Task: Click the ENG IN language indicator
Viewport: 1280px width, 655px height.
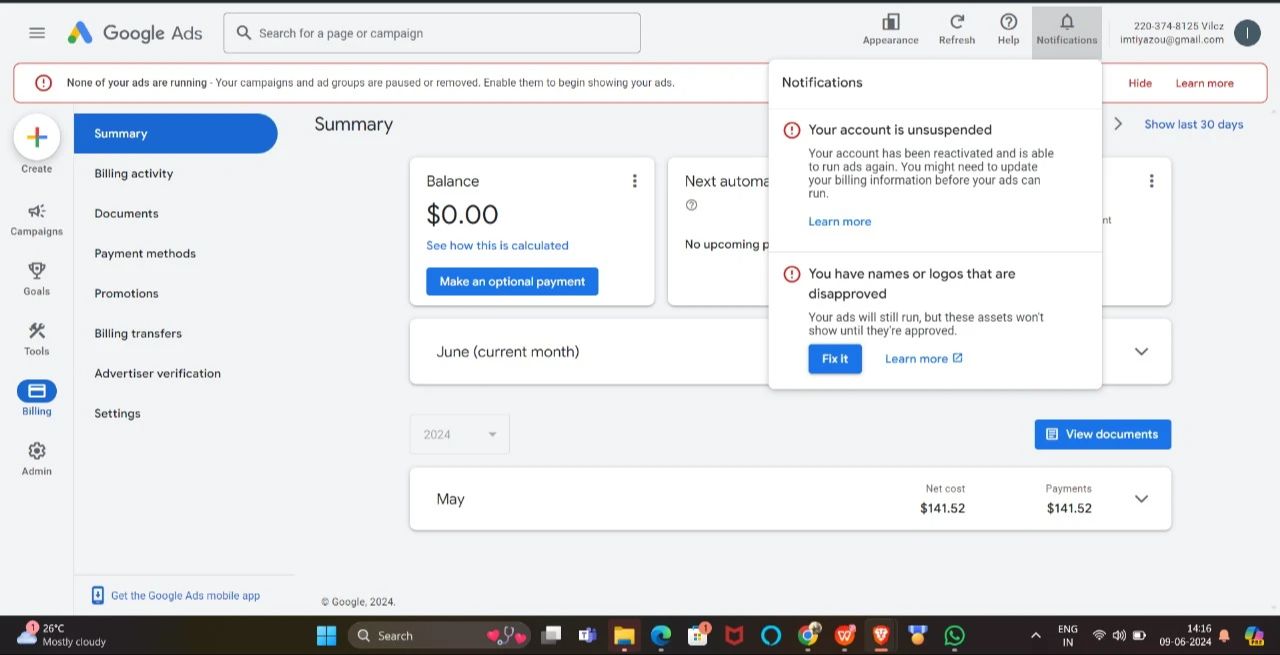Action: click(x=1068, y=635)
